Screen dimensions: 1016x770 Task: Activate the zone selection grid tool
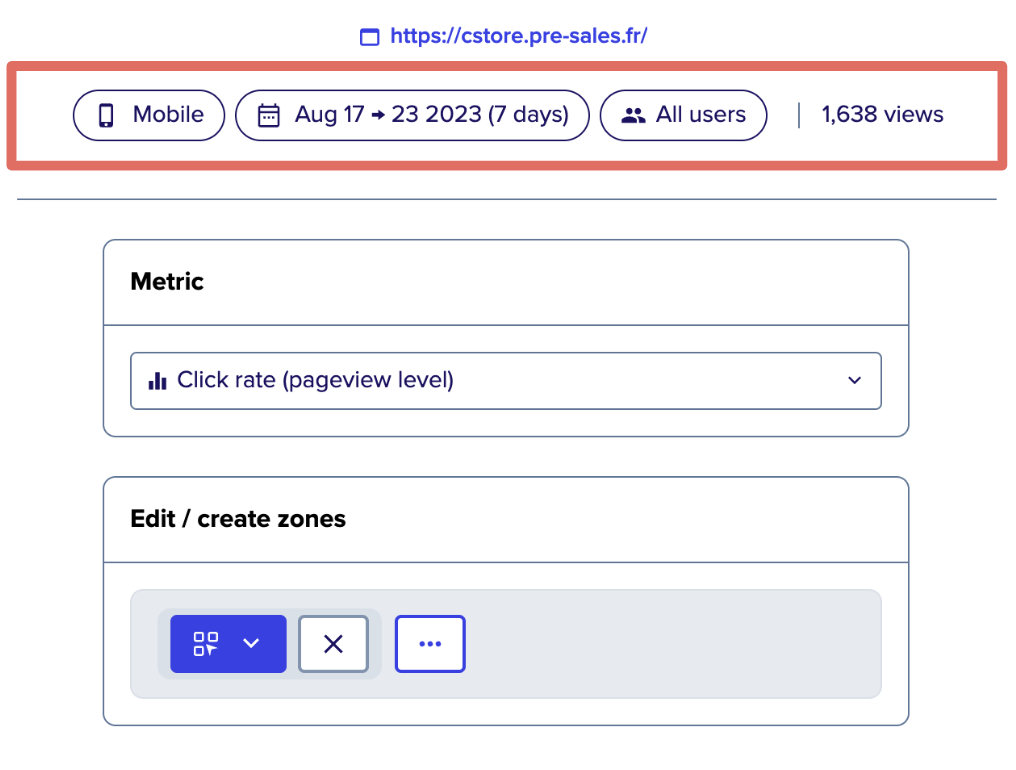[206, 644]
